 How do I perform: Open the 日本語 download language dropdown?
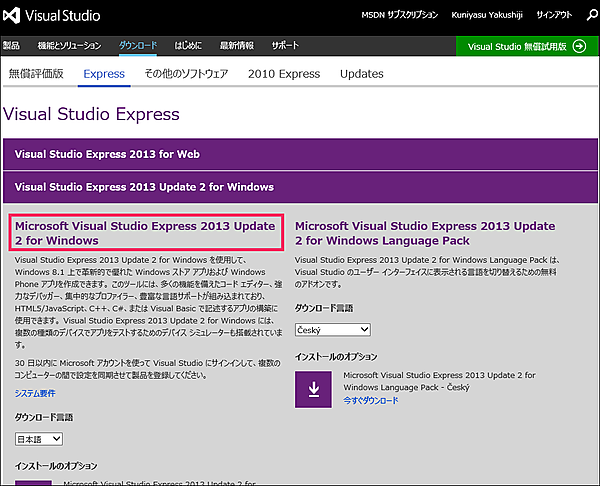[x=39, y=438]
